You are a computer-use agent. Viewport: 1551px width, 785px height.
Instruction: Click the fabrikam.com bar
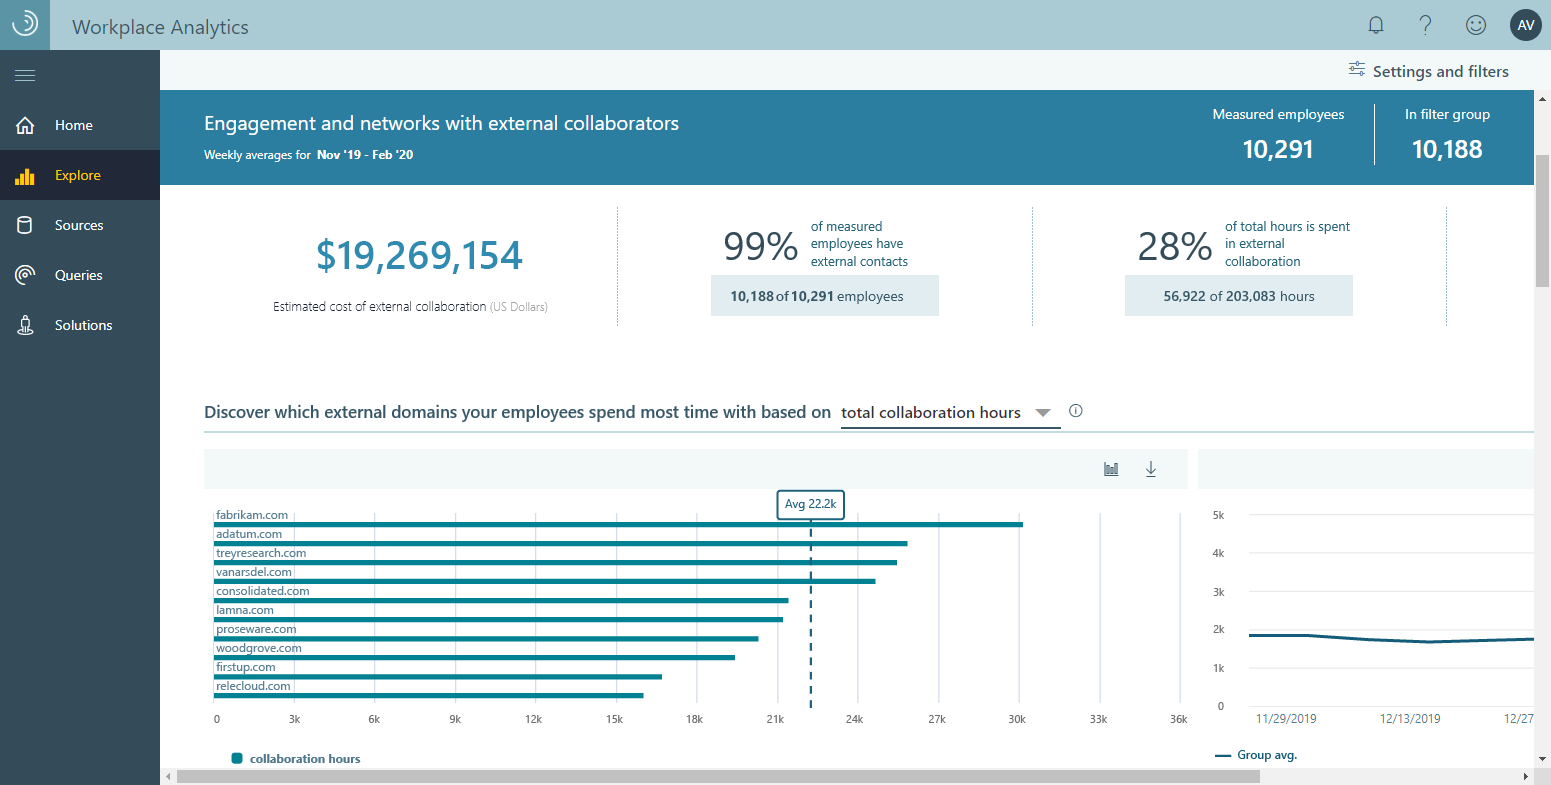coord(618,524)
